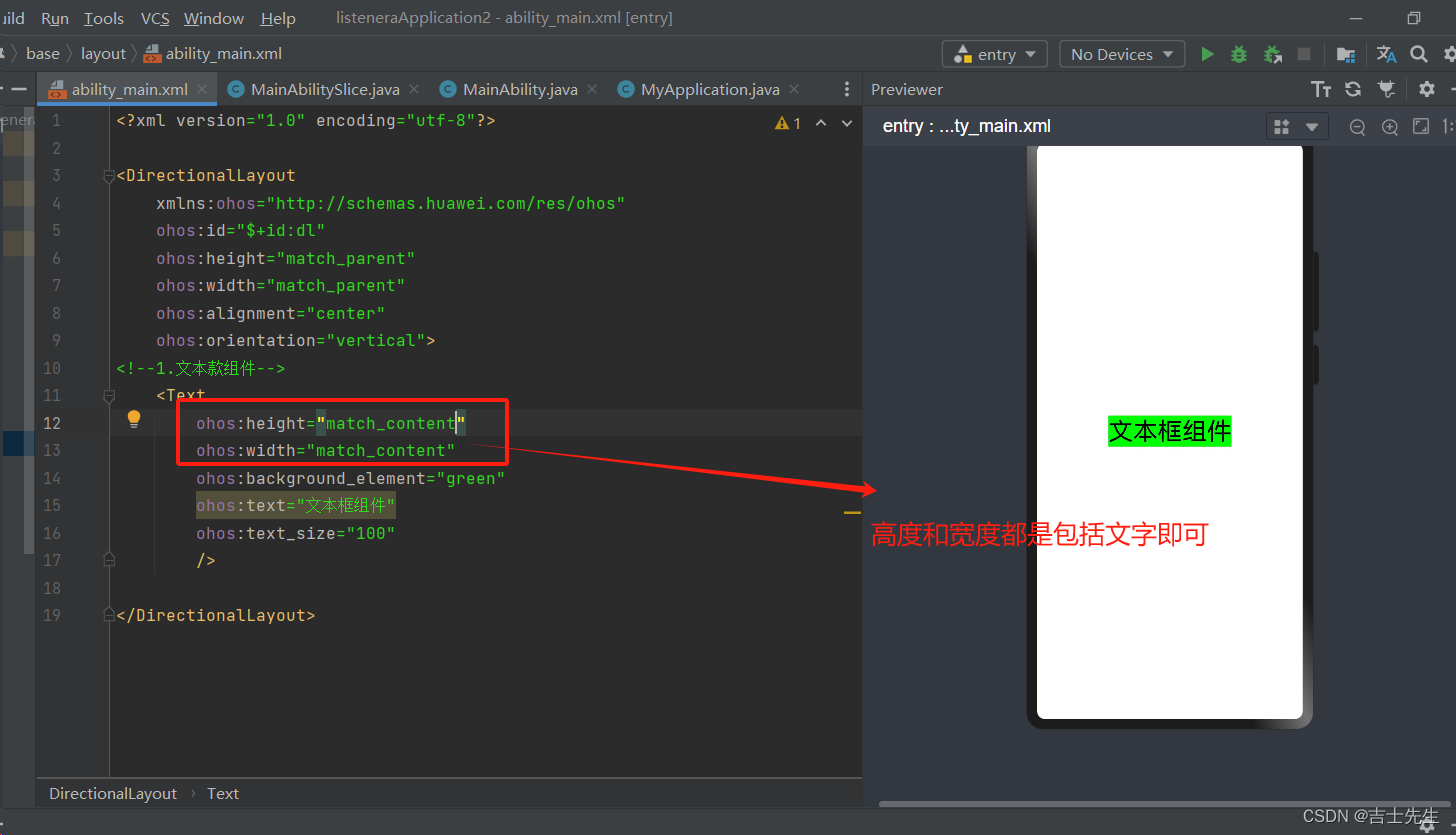Click the font size icon in Previewer
Screen dimensions: 1456x835
pos(1321,89)
